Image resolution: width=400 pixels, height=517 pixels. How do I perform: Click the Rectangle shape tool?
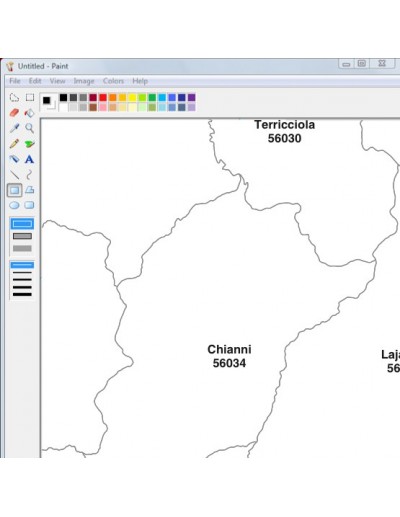[x=14, y=190]
